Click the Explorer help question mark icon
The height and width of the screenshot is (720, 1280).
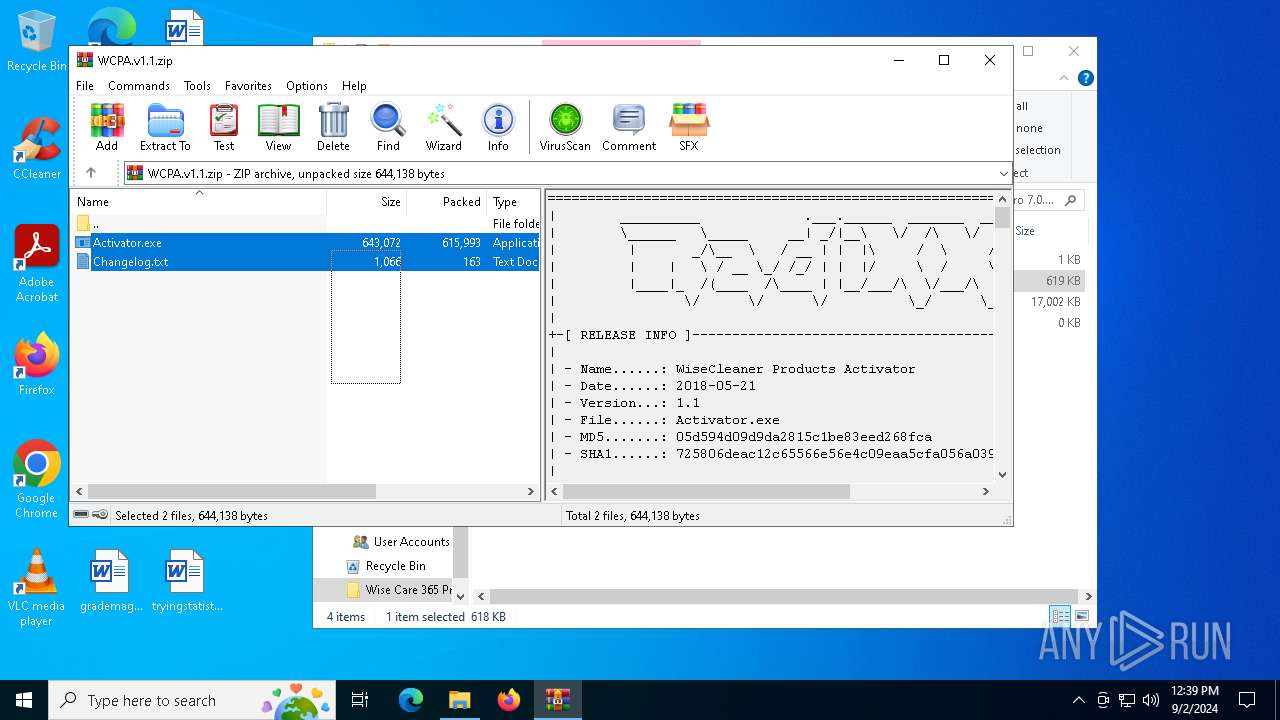(x=1085, y=78)
